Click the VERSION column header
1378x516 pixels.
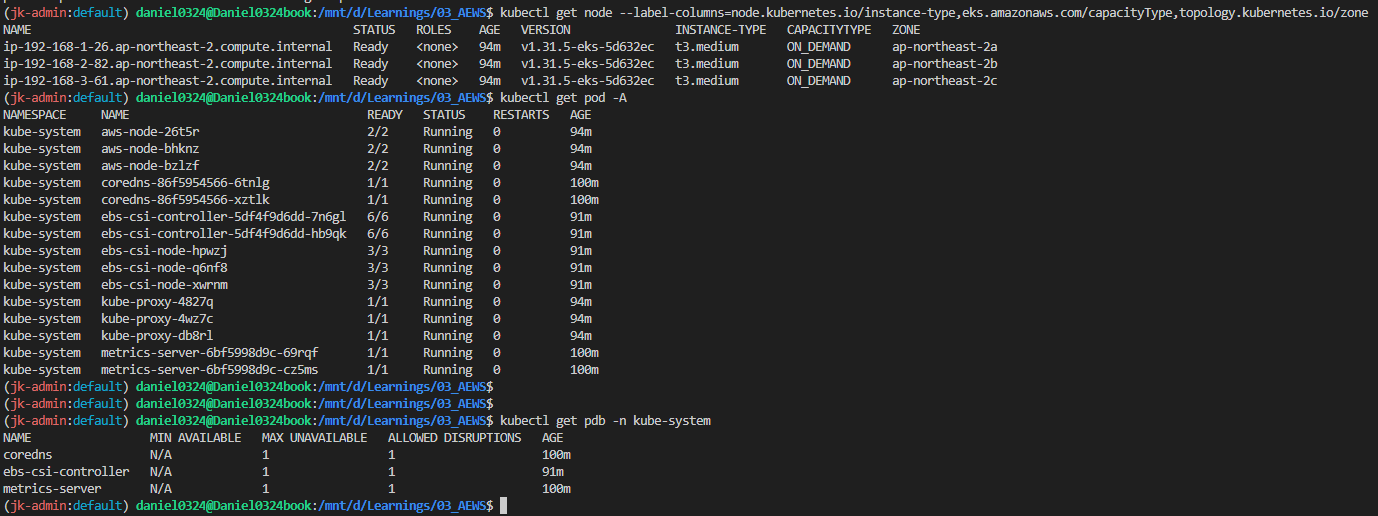[545, 30]
